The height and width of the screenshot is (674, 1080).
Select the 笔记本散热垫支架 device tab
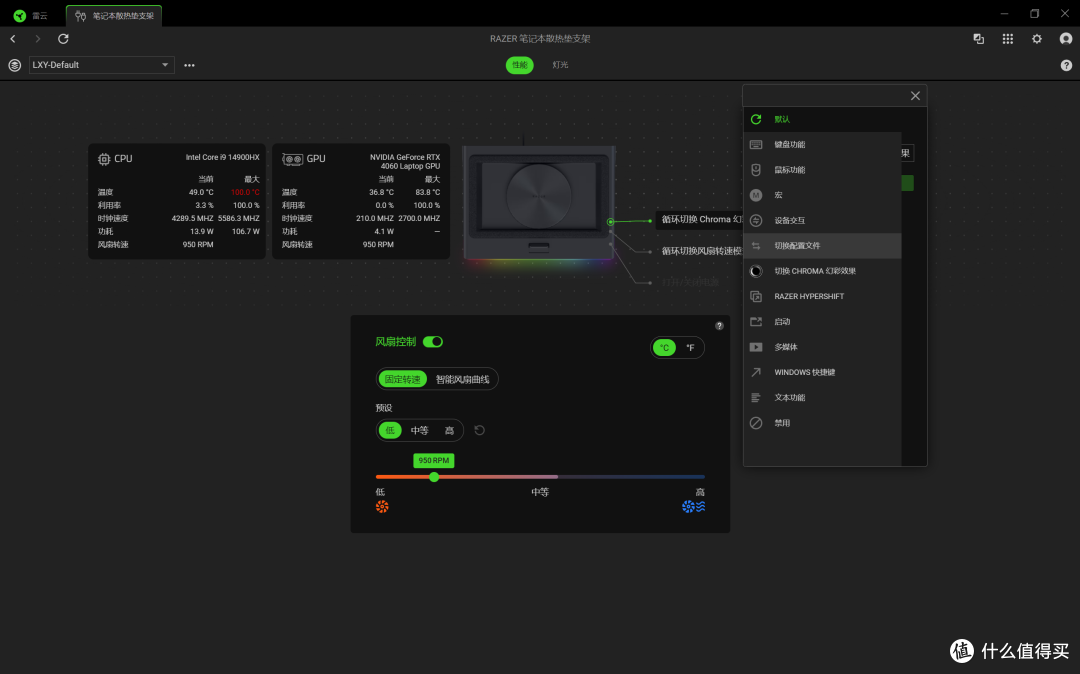tap(114, 15)
